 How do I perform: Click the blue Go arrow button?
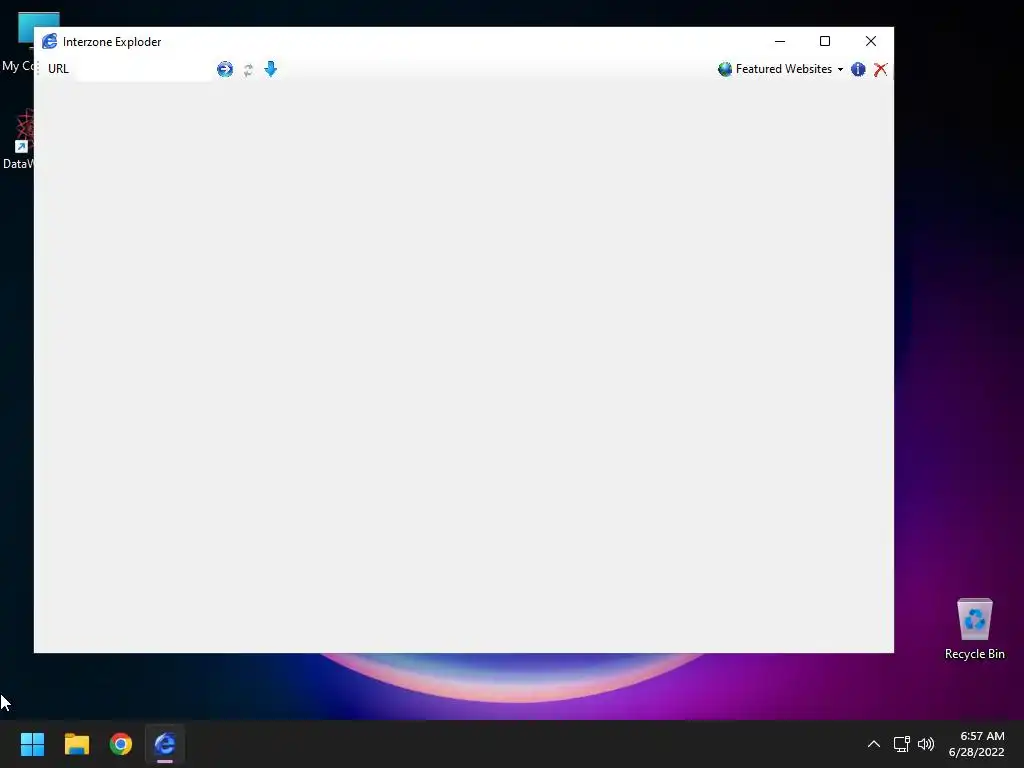225,69
